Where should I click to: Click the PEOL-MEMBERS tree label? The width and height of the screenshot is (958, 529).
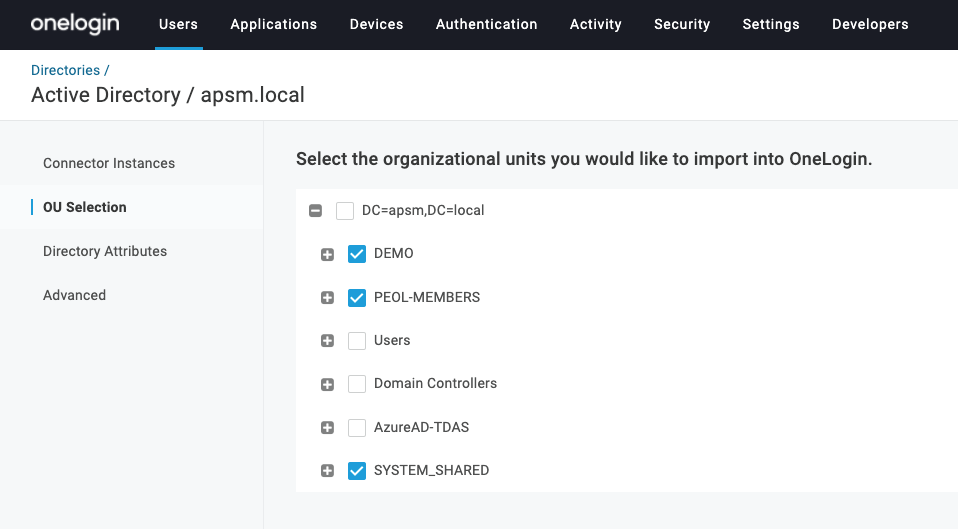coord(427,297)
